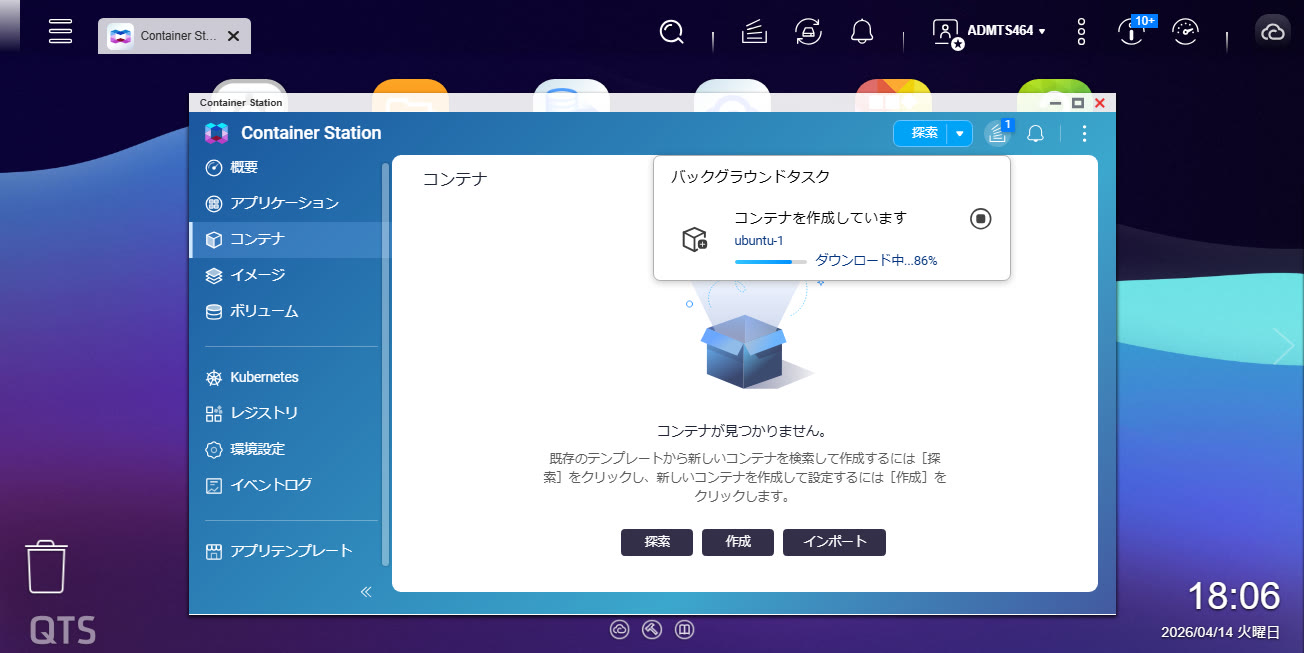This screenshot has width=1304, height=653.
Task: Open the イメージ section in sidebar
Action: click(x=257, y=275)
